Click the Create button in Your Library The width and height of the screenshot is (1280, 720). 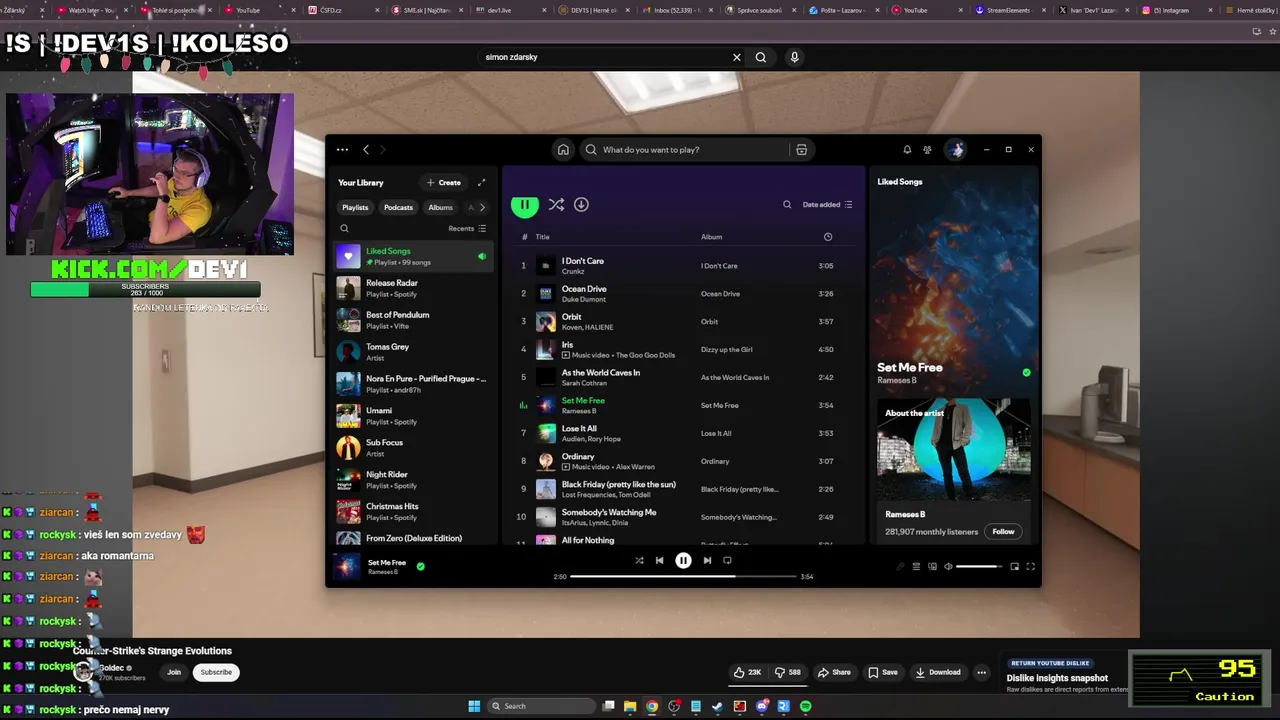point(443,183)
